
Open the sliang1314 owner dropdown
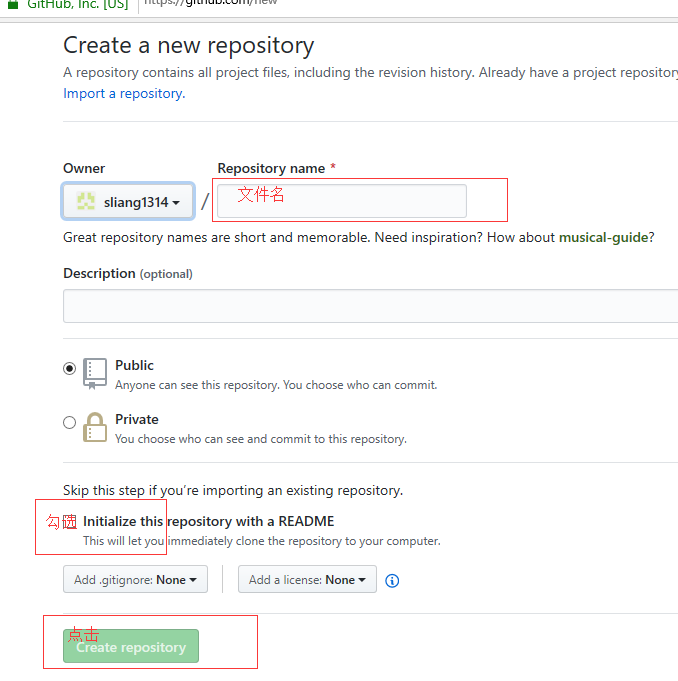128,202
